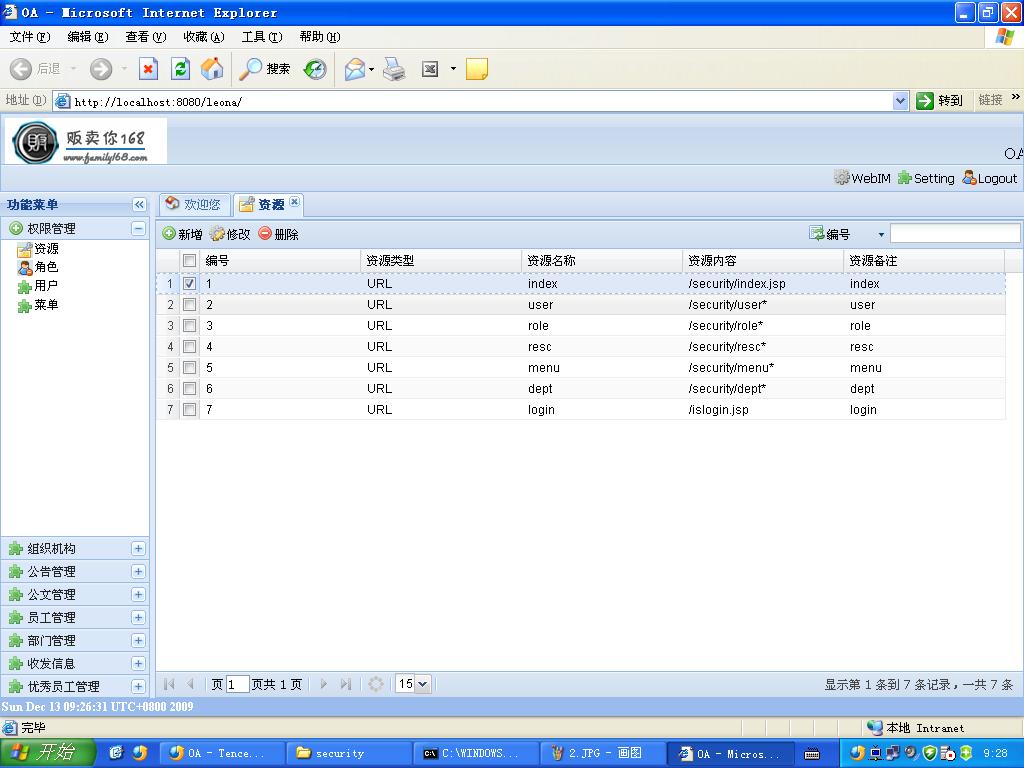Screen dimensions: 1024x768
Task: Click the 转到 go button
Action: pos(939,100)
